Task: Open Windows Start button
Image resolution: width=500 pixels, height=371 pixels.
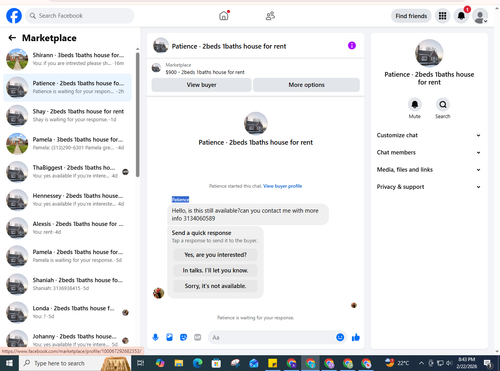Action: coord(9,363)
